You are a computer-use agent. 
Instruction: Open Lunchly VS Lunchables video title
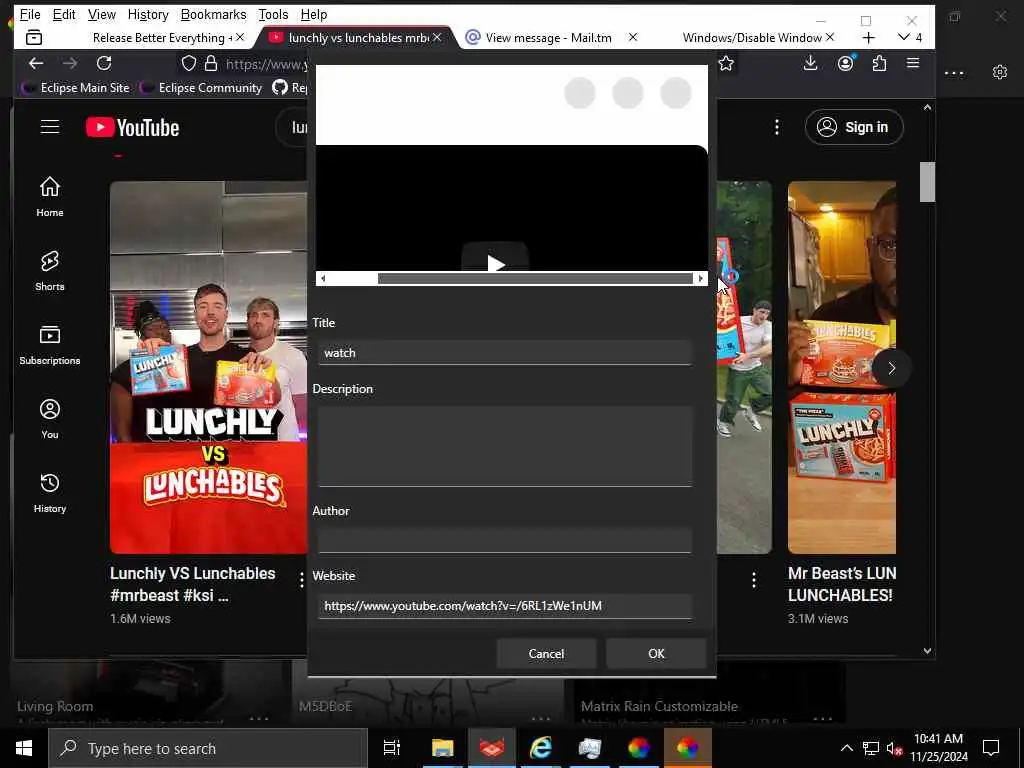(193, 584)
